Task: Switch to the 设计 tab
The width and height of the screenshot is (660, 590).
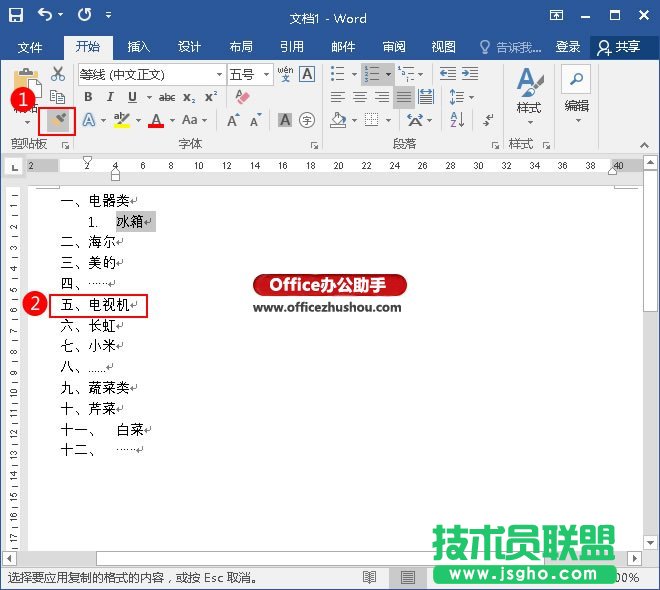Action: pos(189,46)
